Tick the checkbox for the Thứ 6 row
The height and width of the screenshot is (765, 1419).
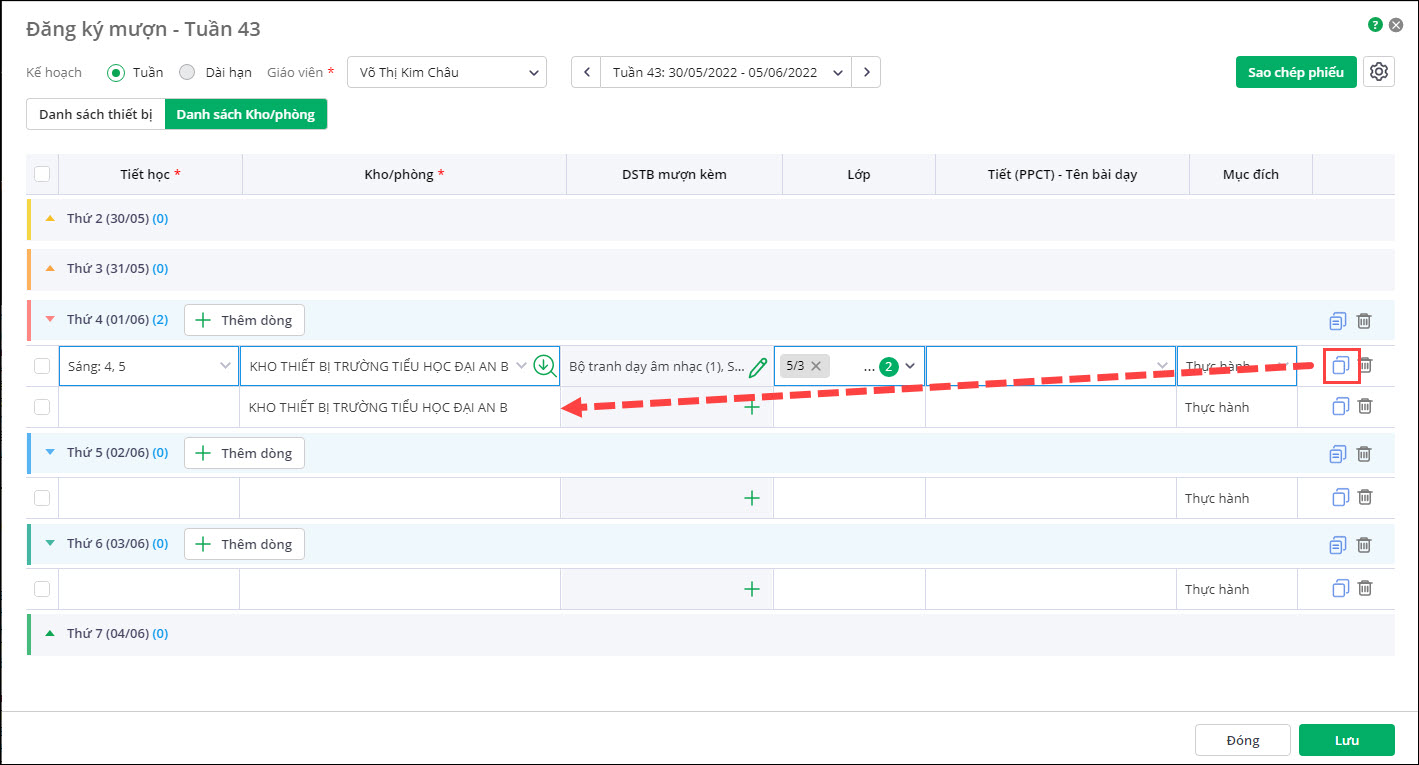click(x=42, y=589)
